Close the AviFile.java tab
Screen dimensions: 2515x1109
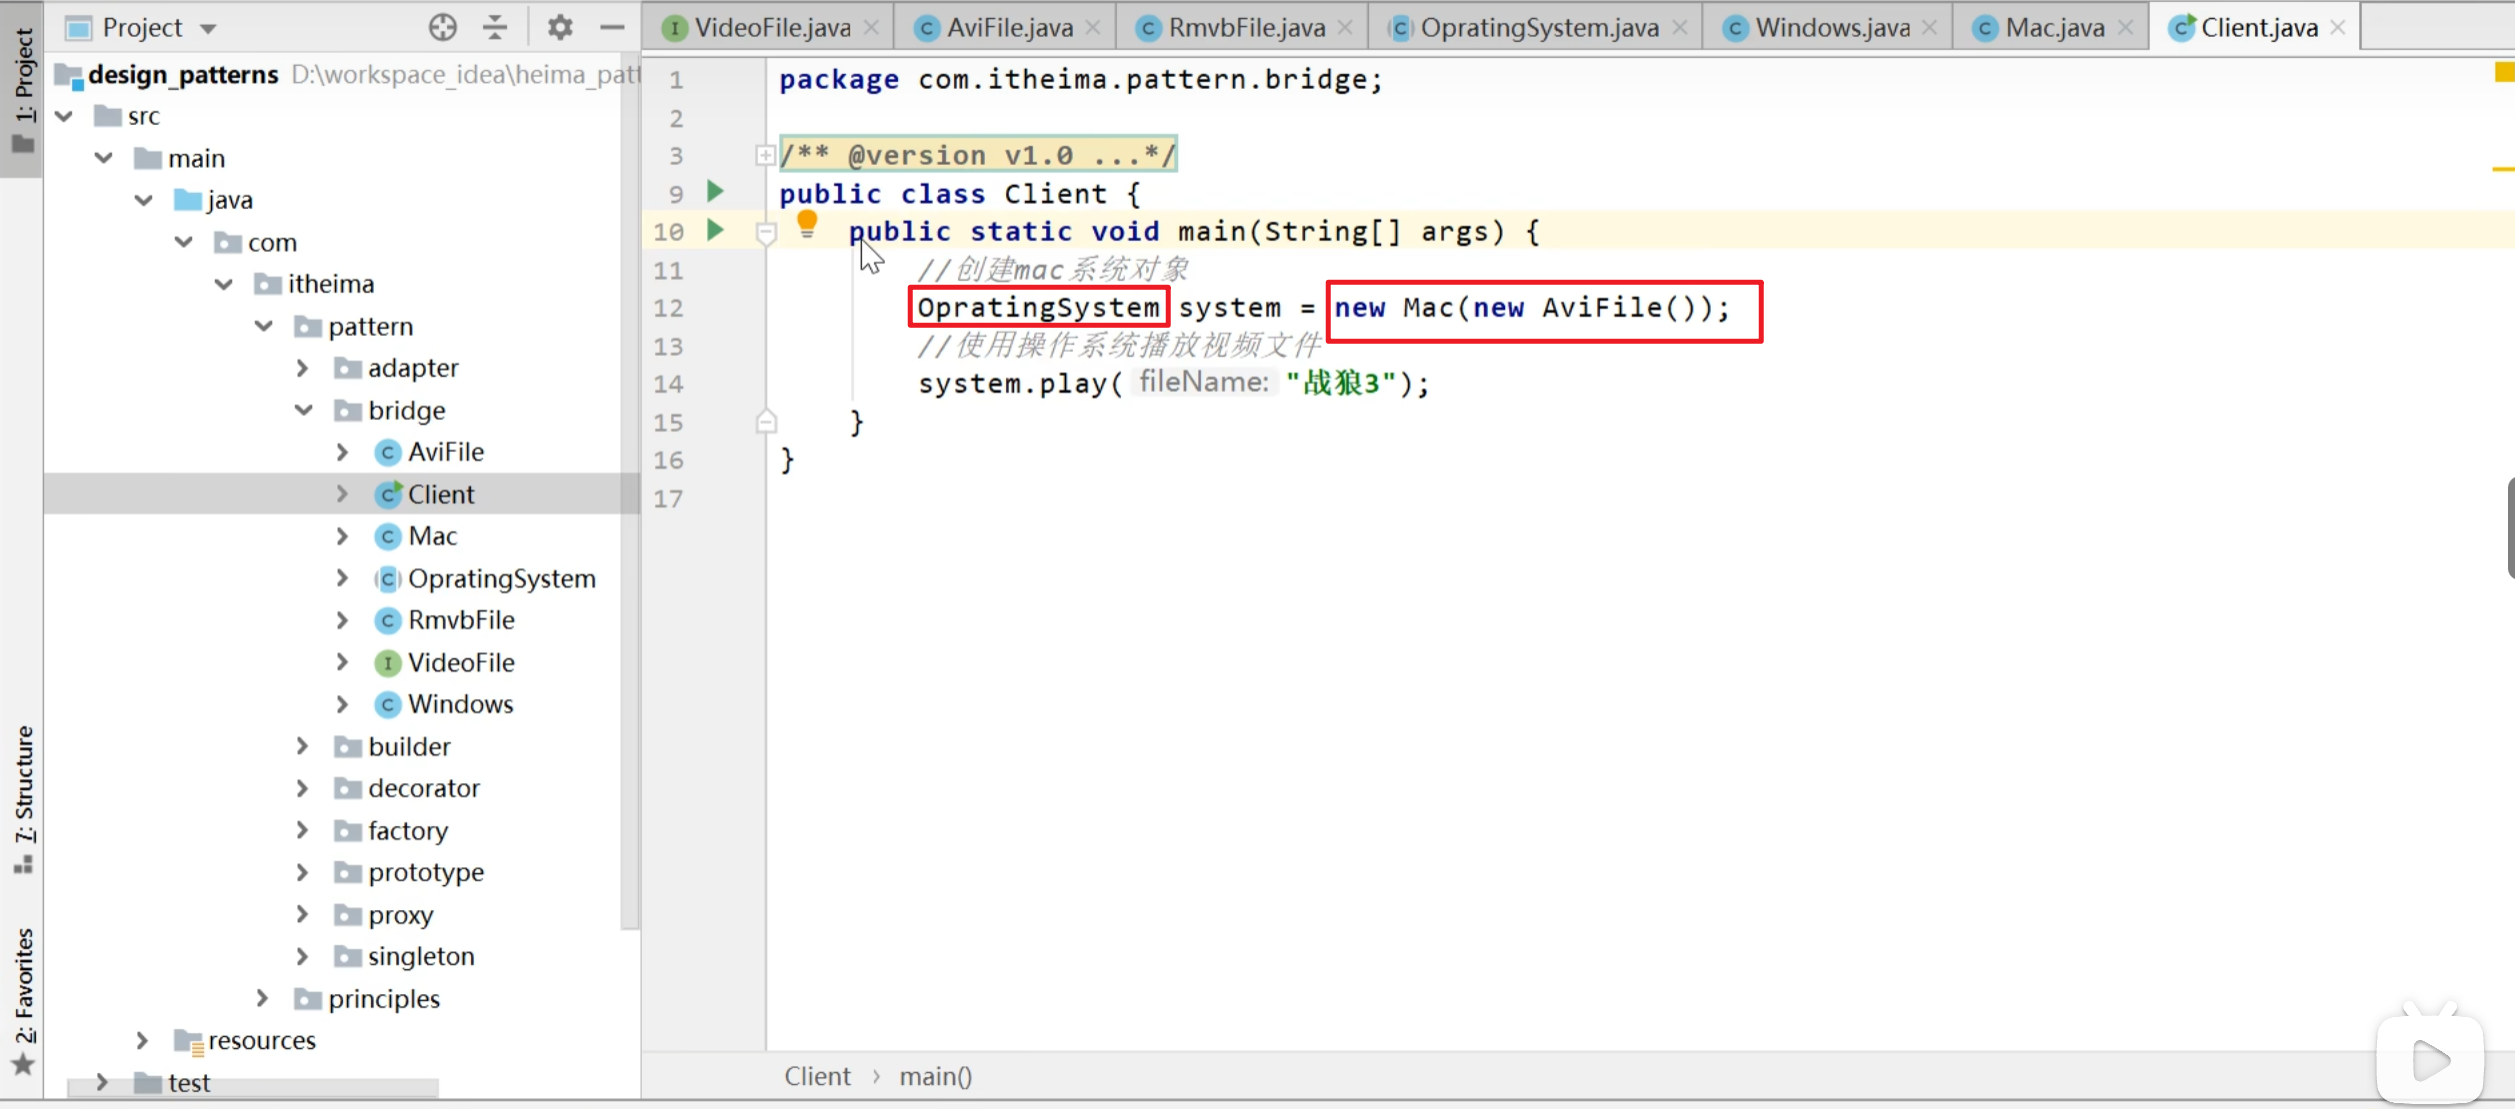(x=1093, y=28)
